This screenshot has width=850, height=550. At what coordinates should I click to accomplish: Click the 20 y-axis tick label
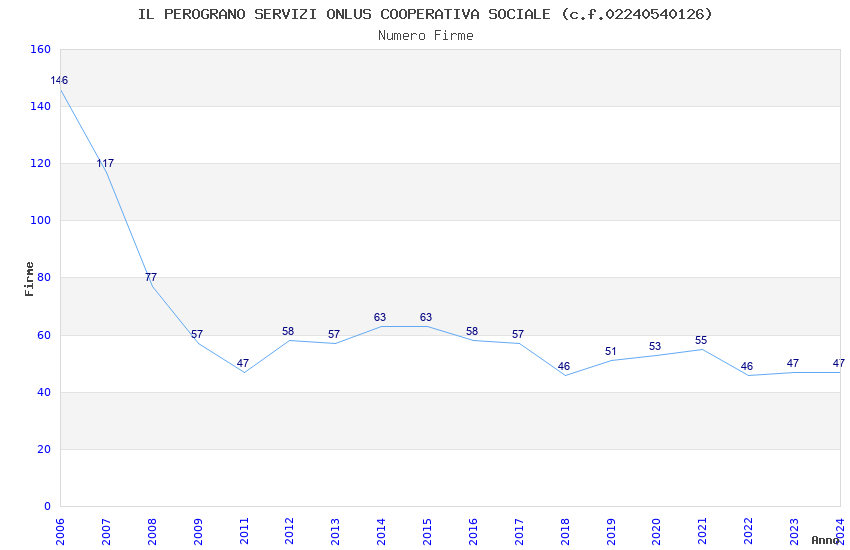click(44, 449)
